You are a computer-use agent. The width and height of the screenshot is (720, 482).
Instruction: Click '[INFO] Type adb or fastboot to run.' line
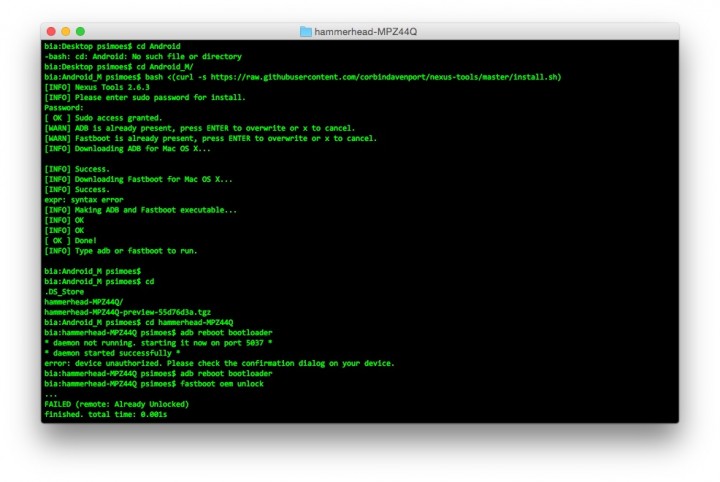pyautogui.click(x=121, y=251)
